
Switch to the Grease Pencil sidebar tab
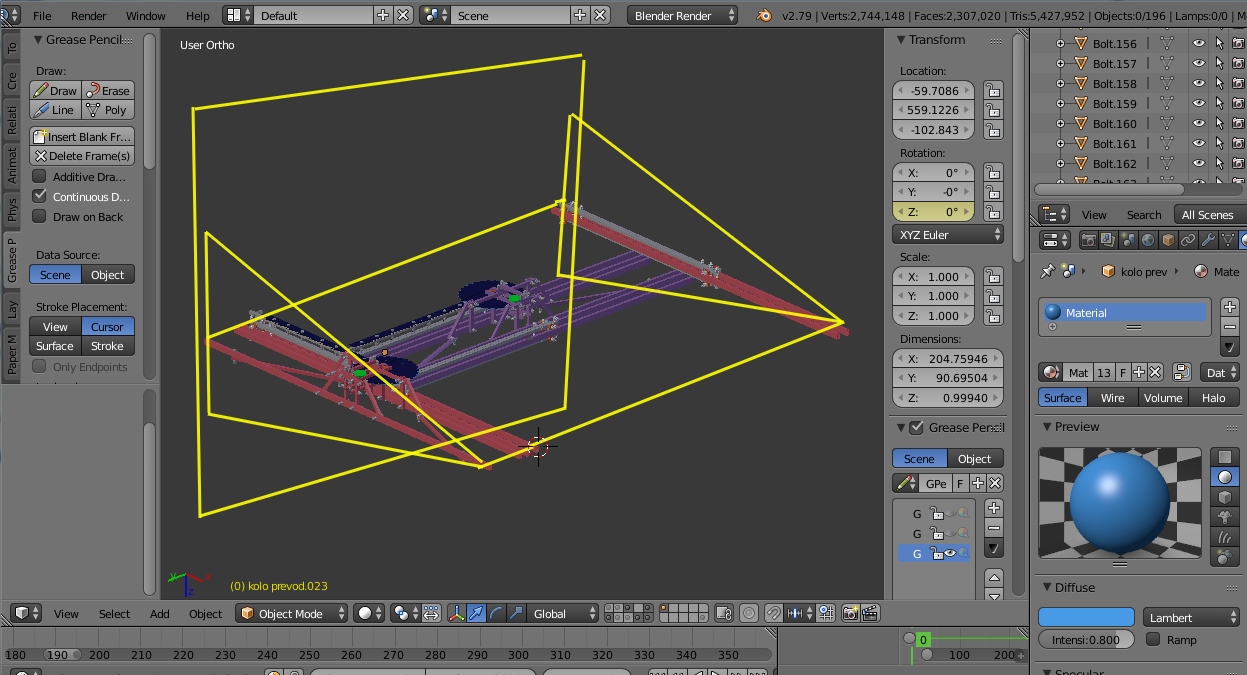12,259
